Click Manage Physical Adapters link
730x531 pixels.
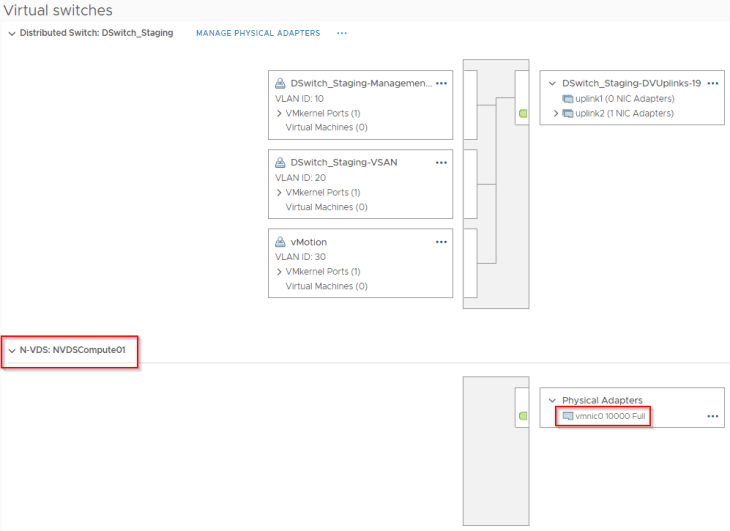(258, 33)
